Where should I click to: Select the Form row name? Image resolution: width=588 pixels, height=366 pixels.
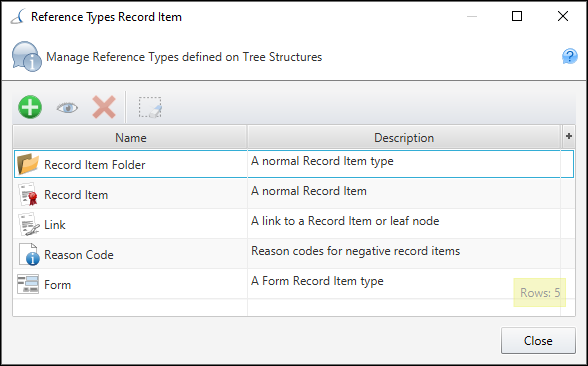57,285
